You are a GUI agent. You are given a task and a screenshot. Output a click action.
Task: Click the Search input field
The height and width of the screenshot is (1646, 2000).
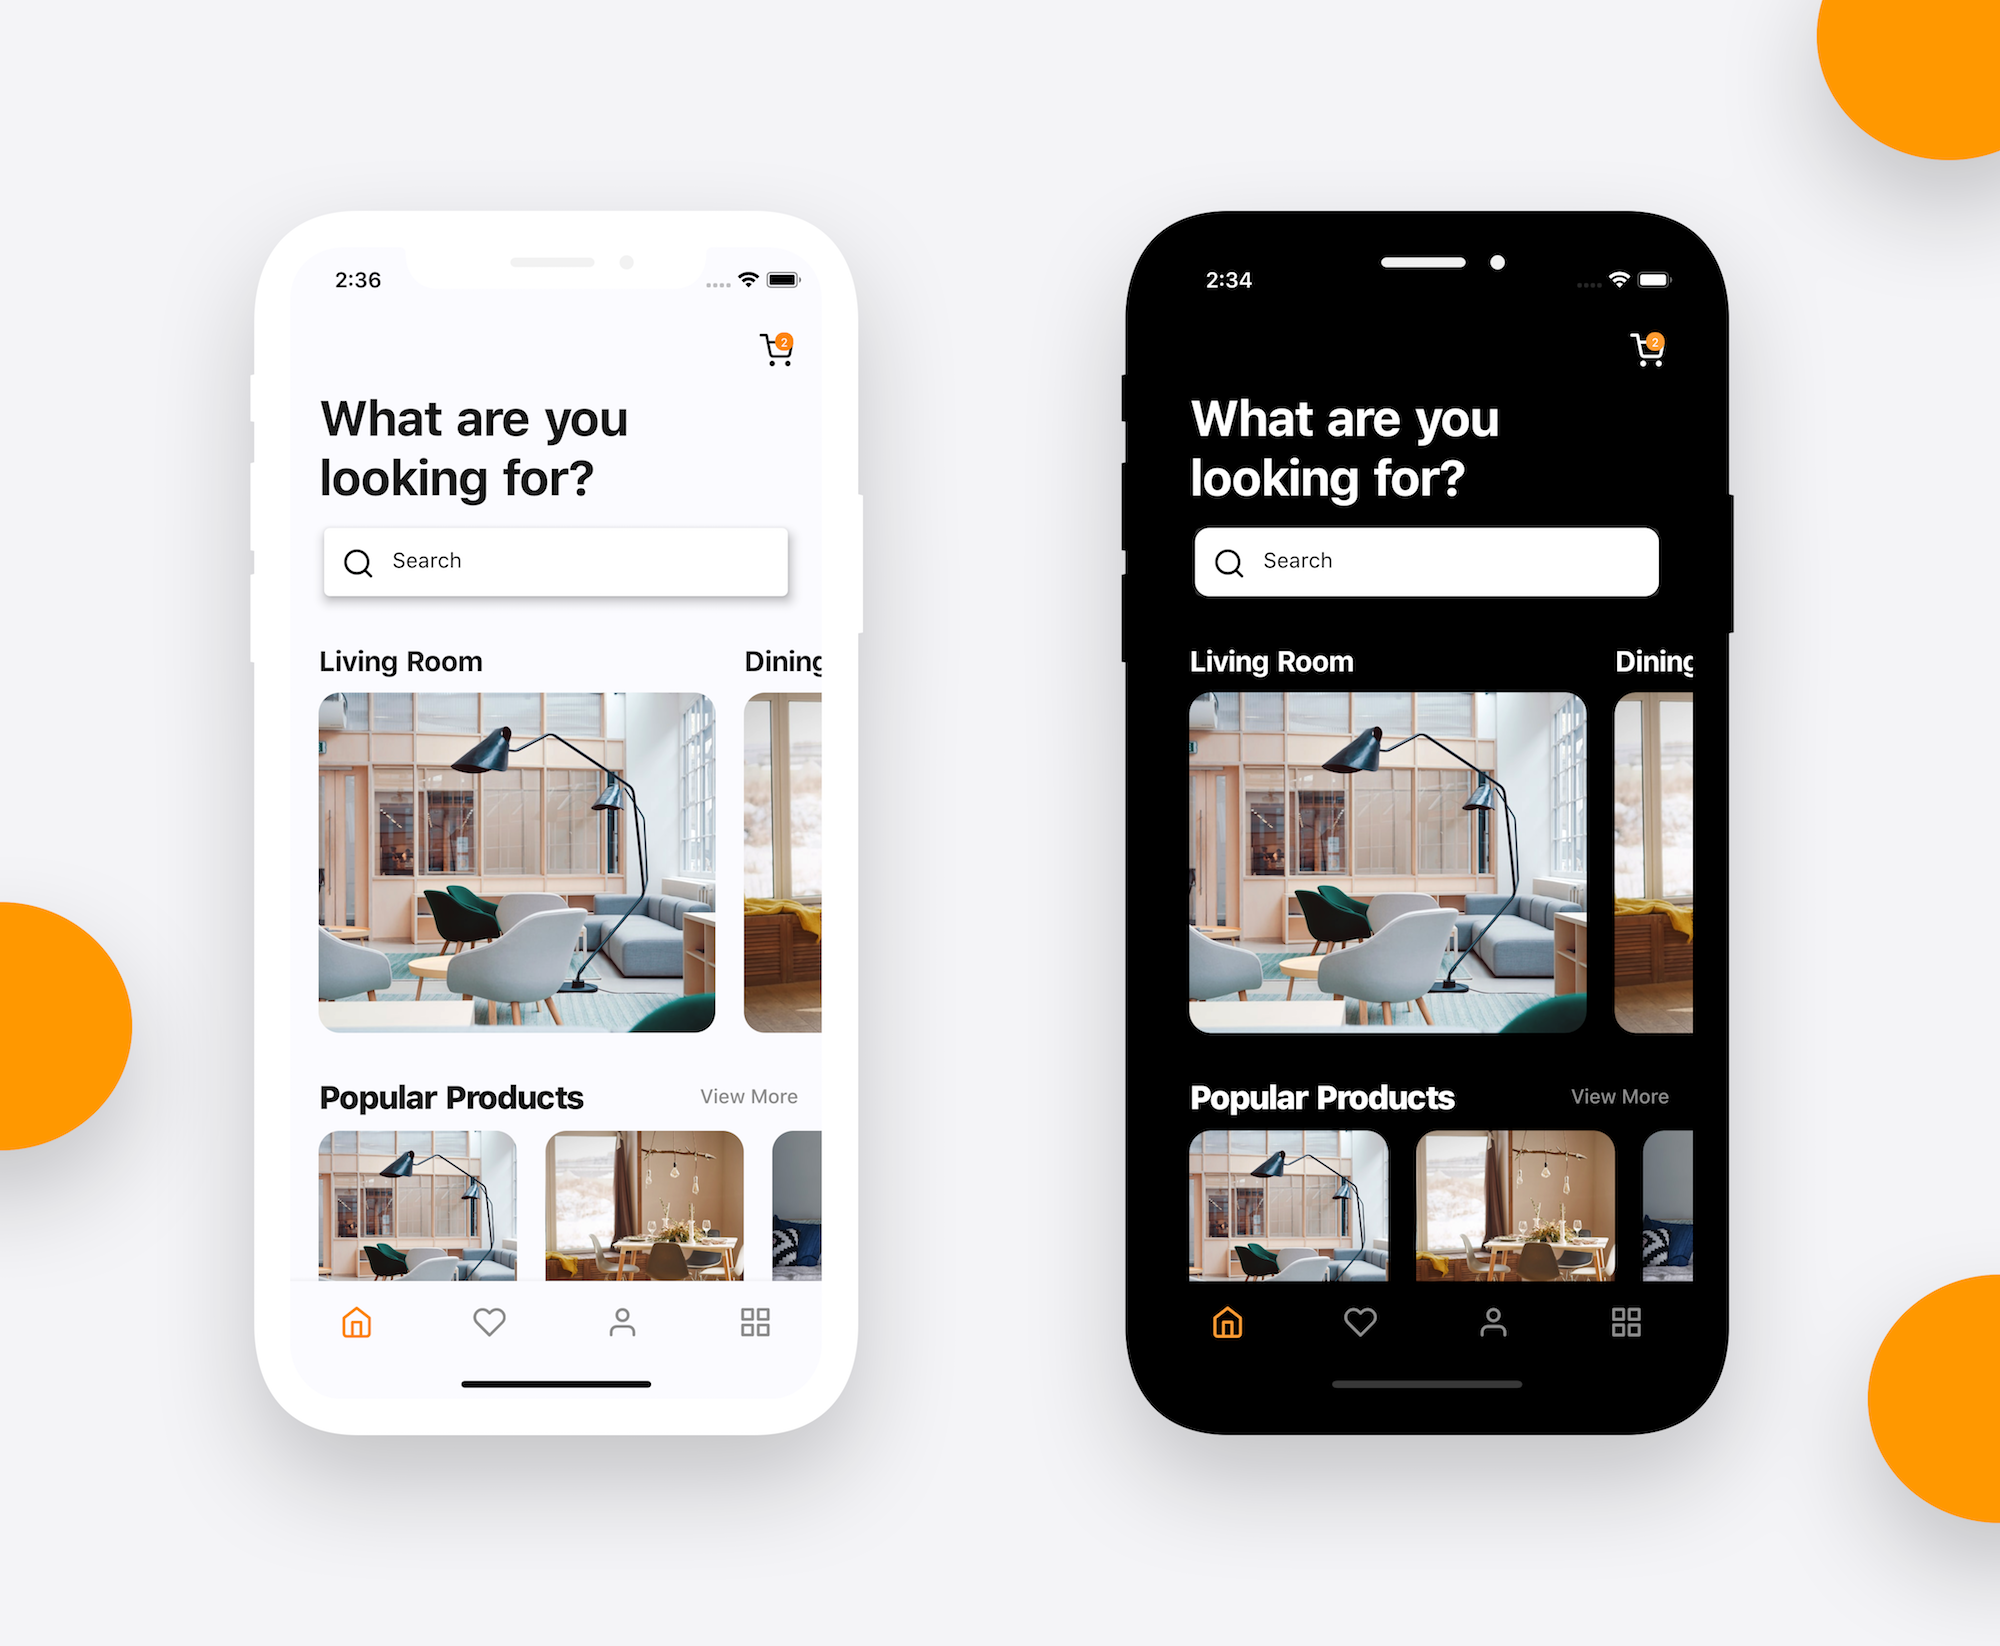point(558,558)
